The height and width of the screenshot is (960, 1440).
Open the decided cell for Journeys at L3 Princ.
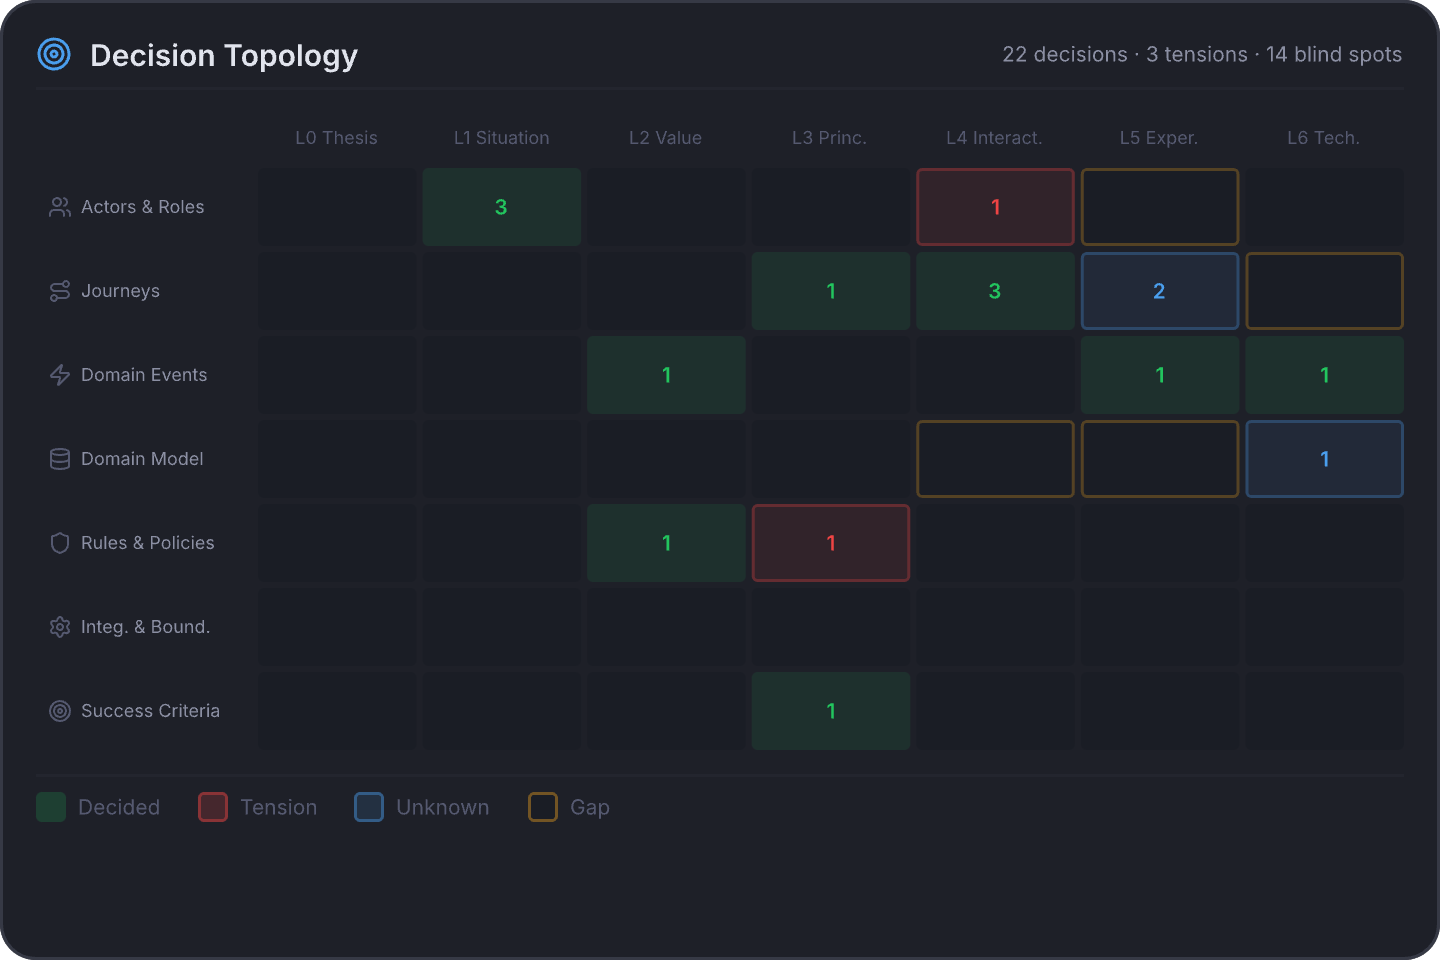click(830, 291)
